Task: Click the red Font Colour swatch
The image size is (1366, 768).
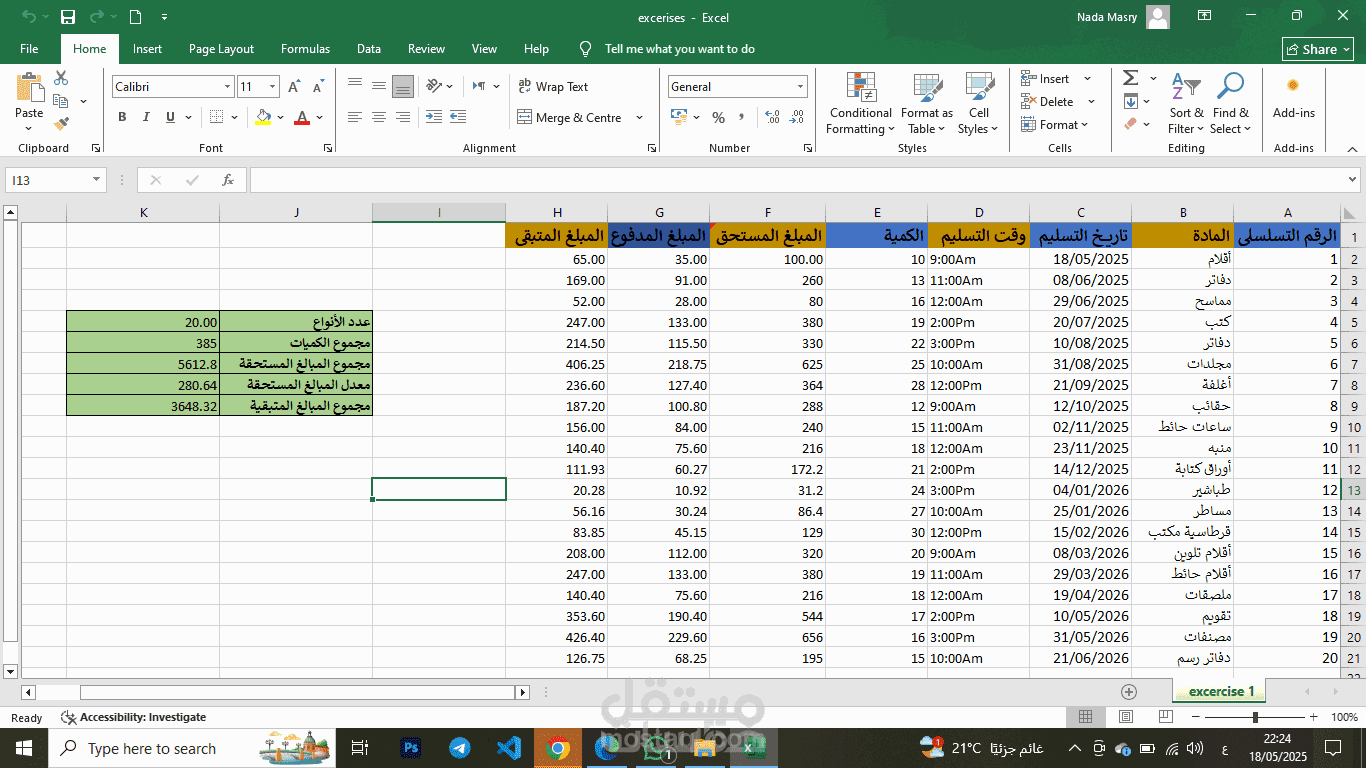Action: pyautogui.click(x=302, y=118)
